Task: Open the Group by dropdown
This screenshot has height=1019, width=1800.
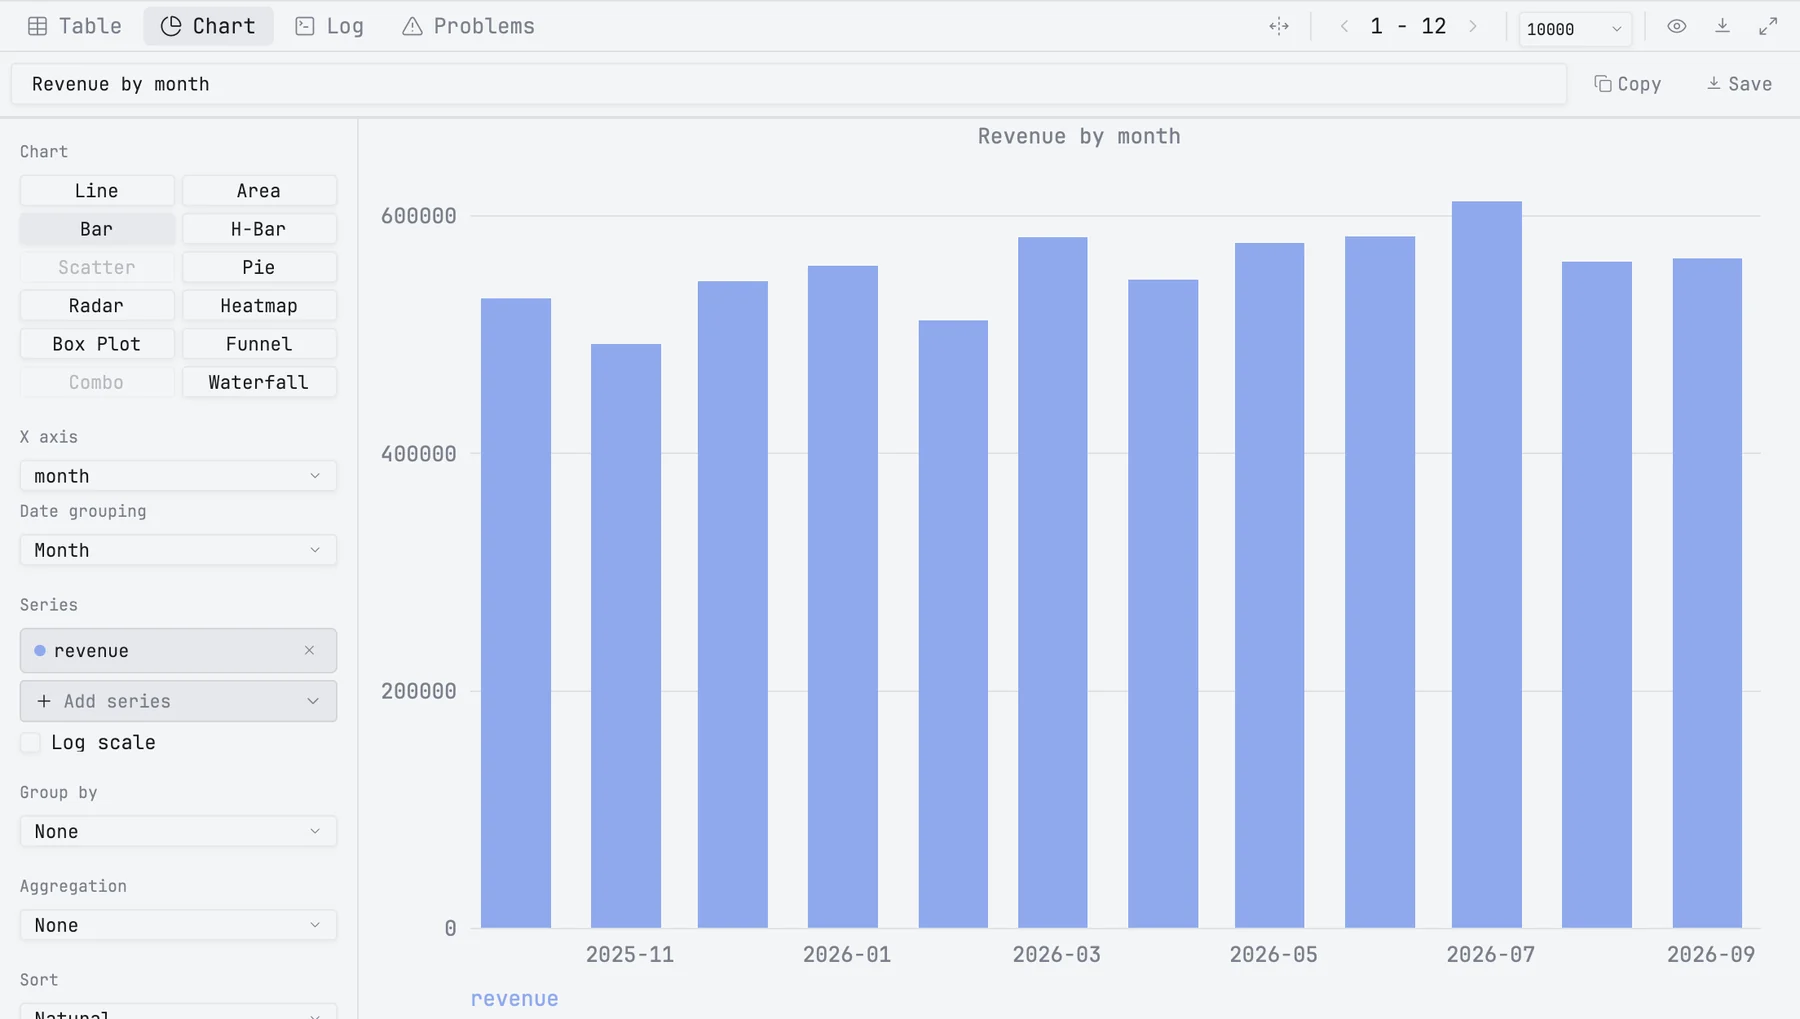Action: tap(178, 831)
